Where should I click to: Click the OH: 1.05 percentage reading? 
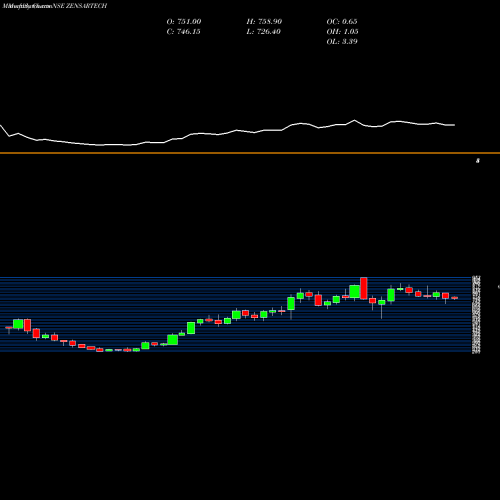(342, 32)
